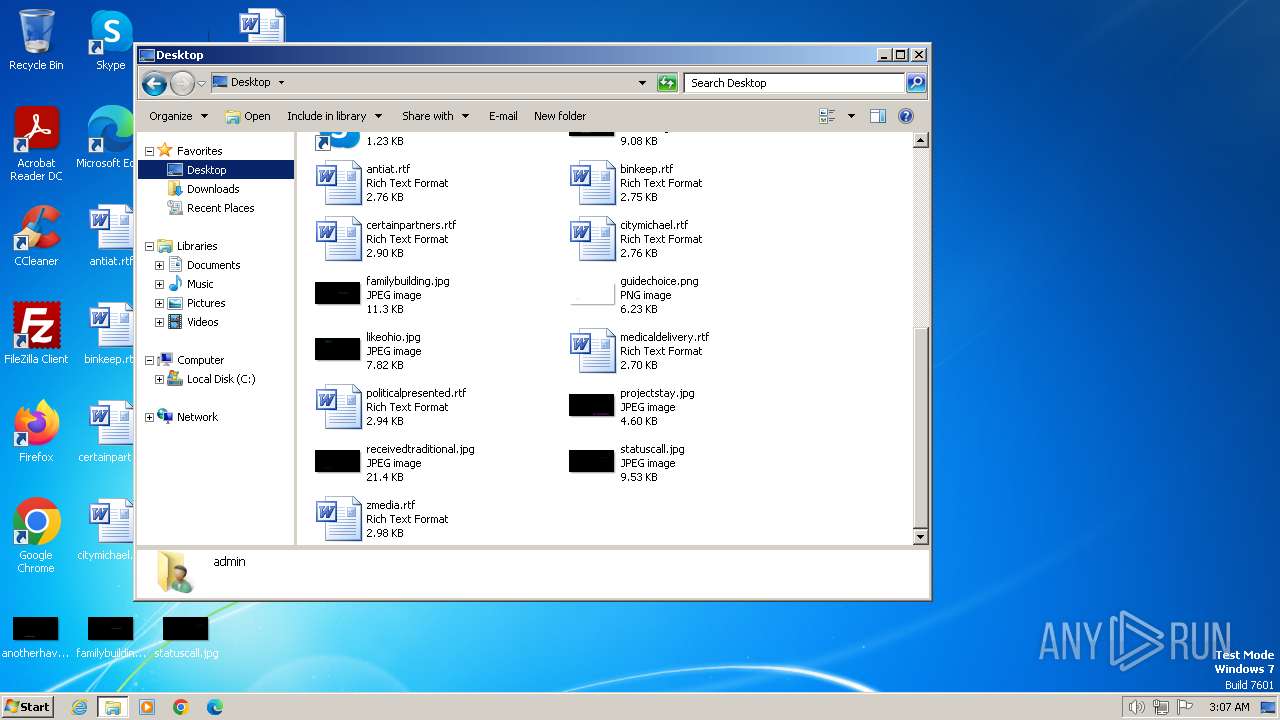Select citymichael.rtf document icon in Explorer
The image size is (1280, 720).
(x=593, y=239)
